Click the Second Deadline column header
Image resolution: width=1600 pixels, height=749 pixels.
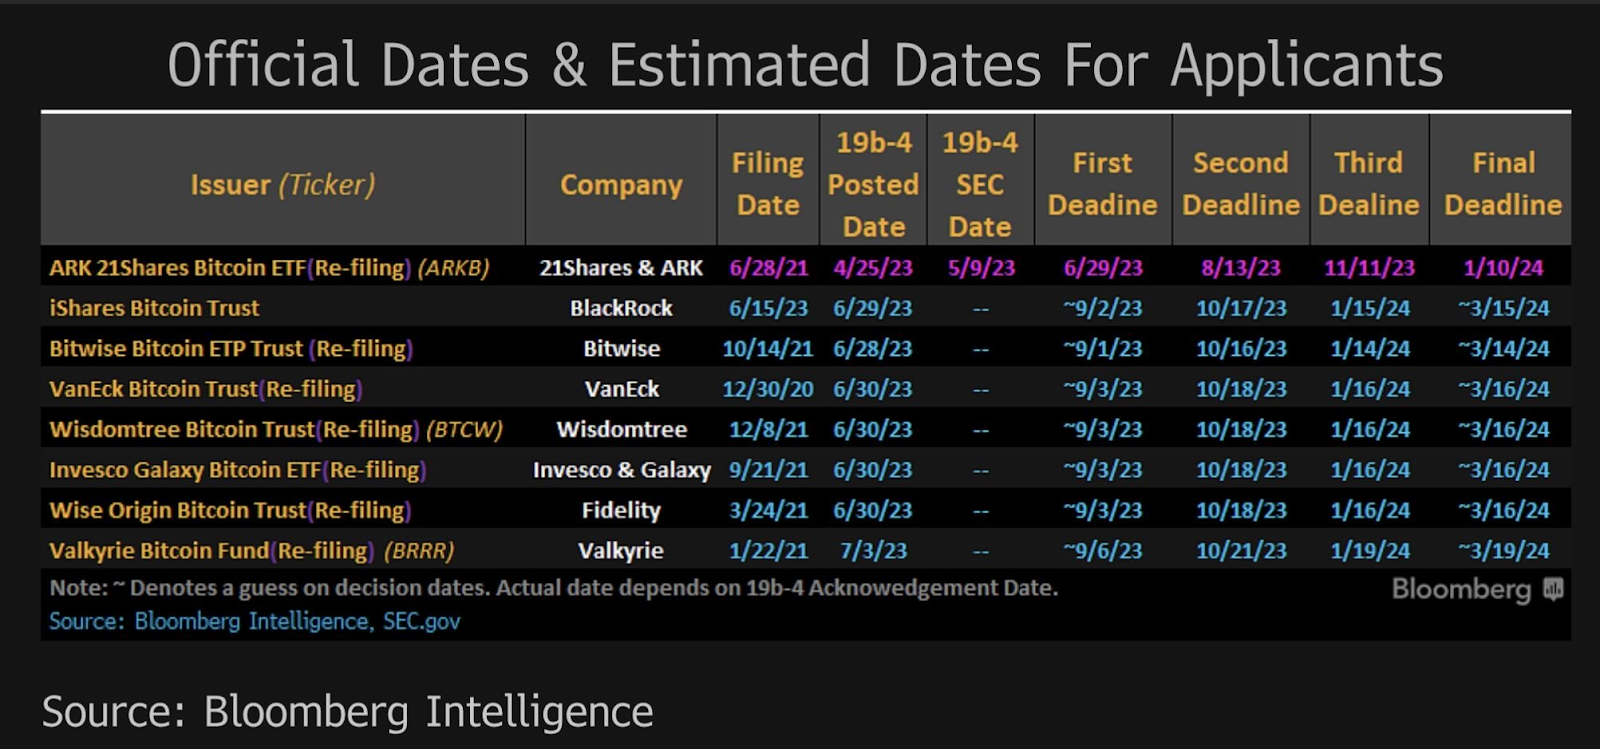tap(1241, 184)
